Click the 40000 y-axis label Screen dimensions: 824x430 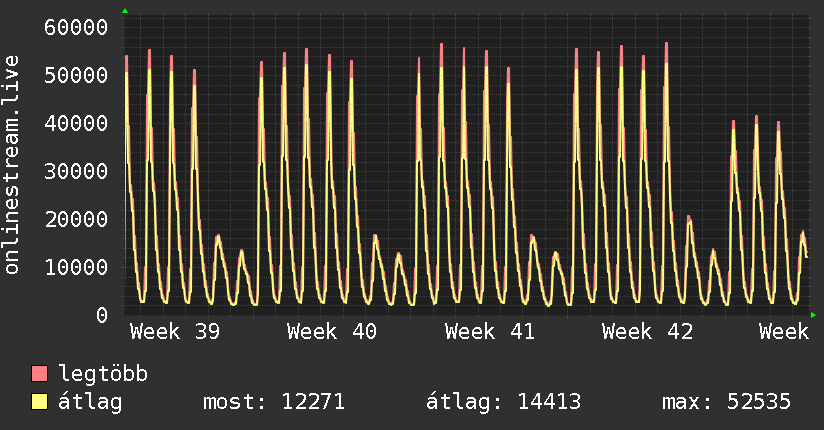[76, 124]
